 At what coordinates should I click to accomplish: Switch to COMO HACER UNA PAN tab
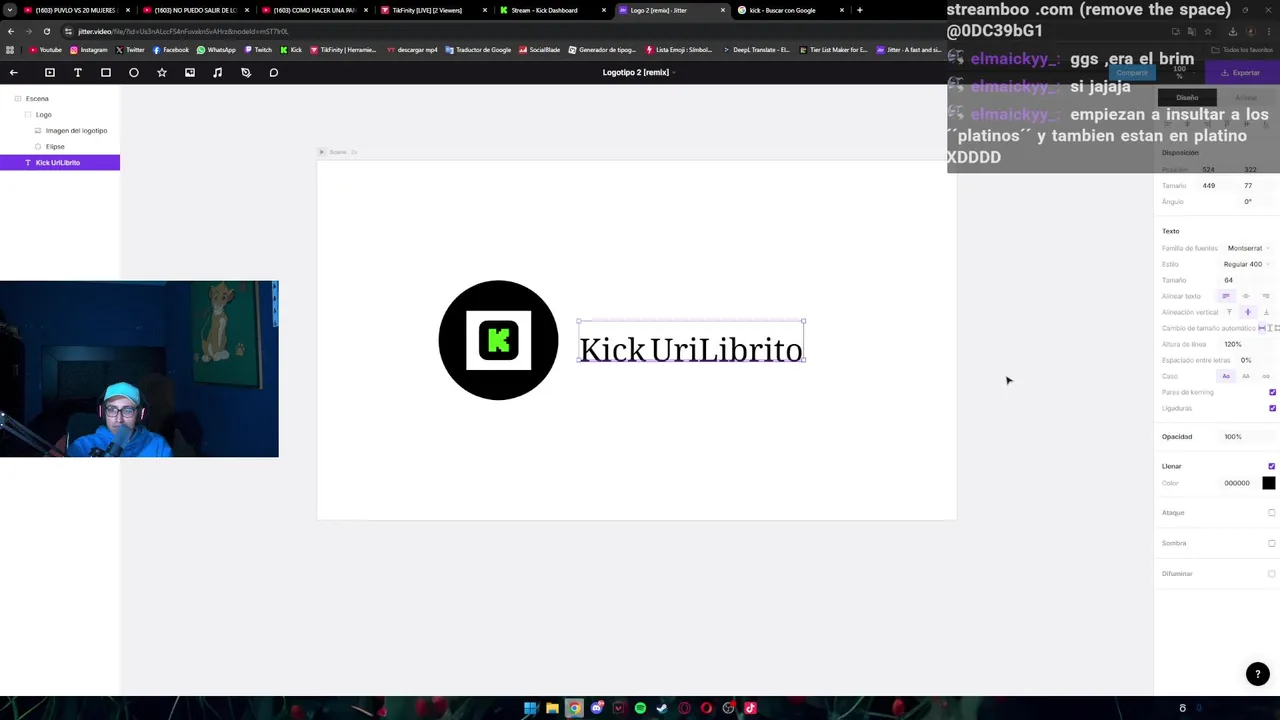coord(313,10)
